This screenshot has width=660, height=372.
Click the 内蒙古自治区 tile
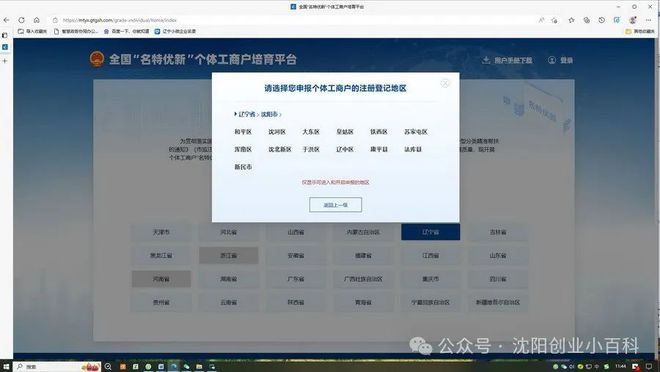tap(363, 232)
